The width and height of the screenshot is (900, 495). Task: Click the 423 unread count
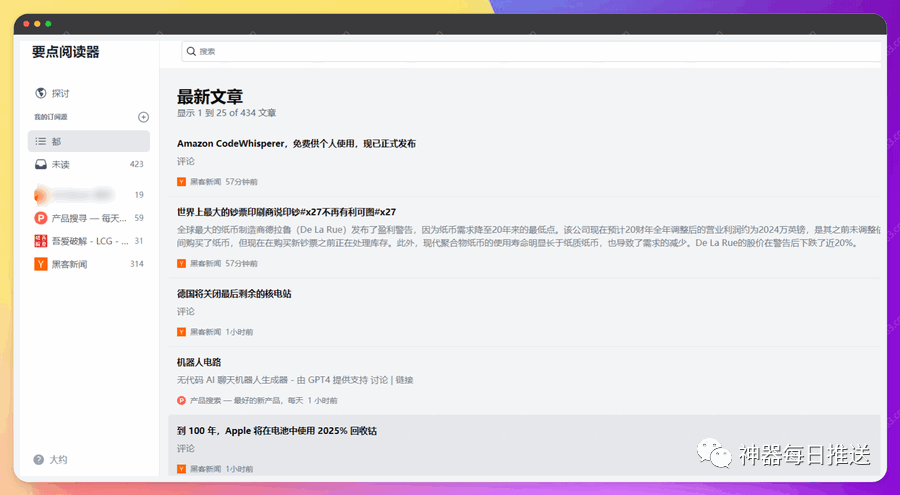click(137, 164)
